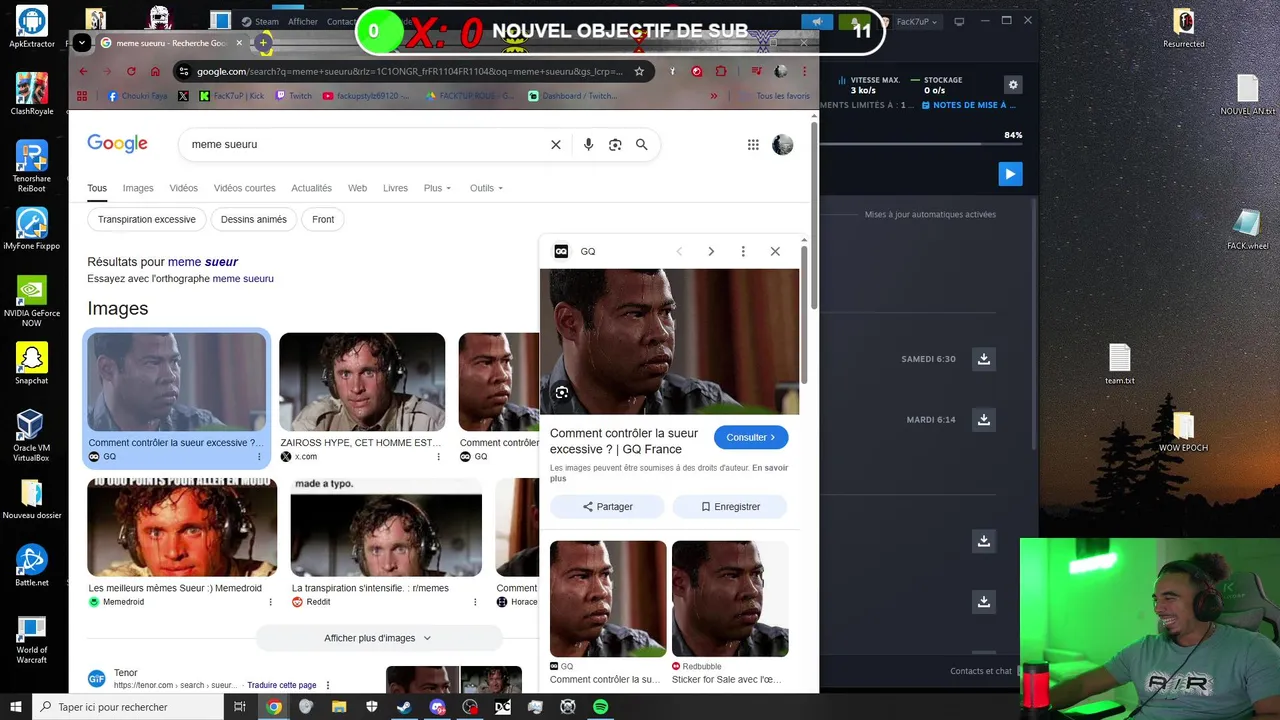Click the Google results page scrollbar
This screenshot has width=1280, height=720.
pos(814,215)
